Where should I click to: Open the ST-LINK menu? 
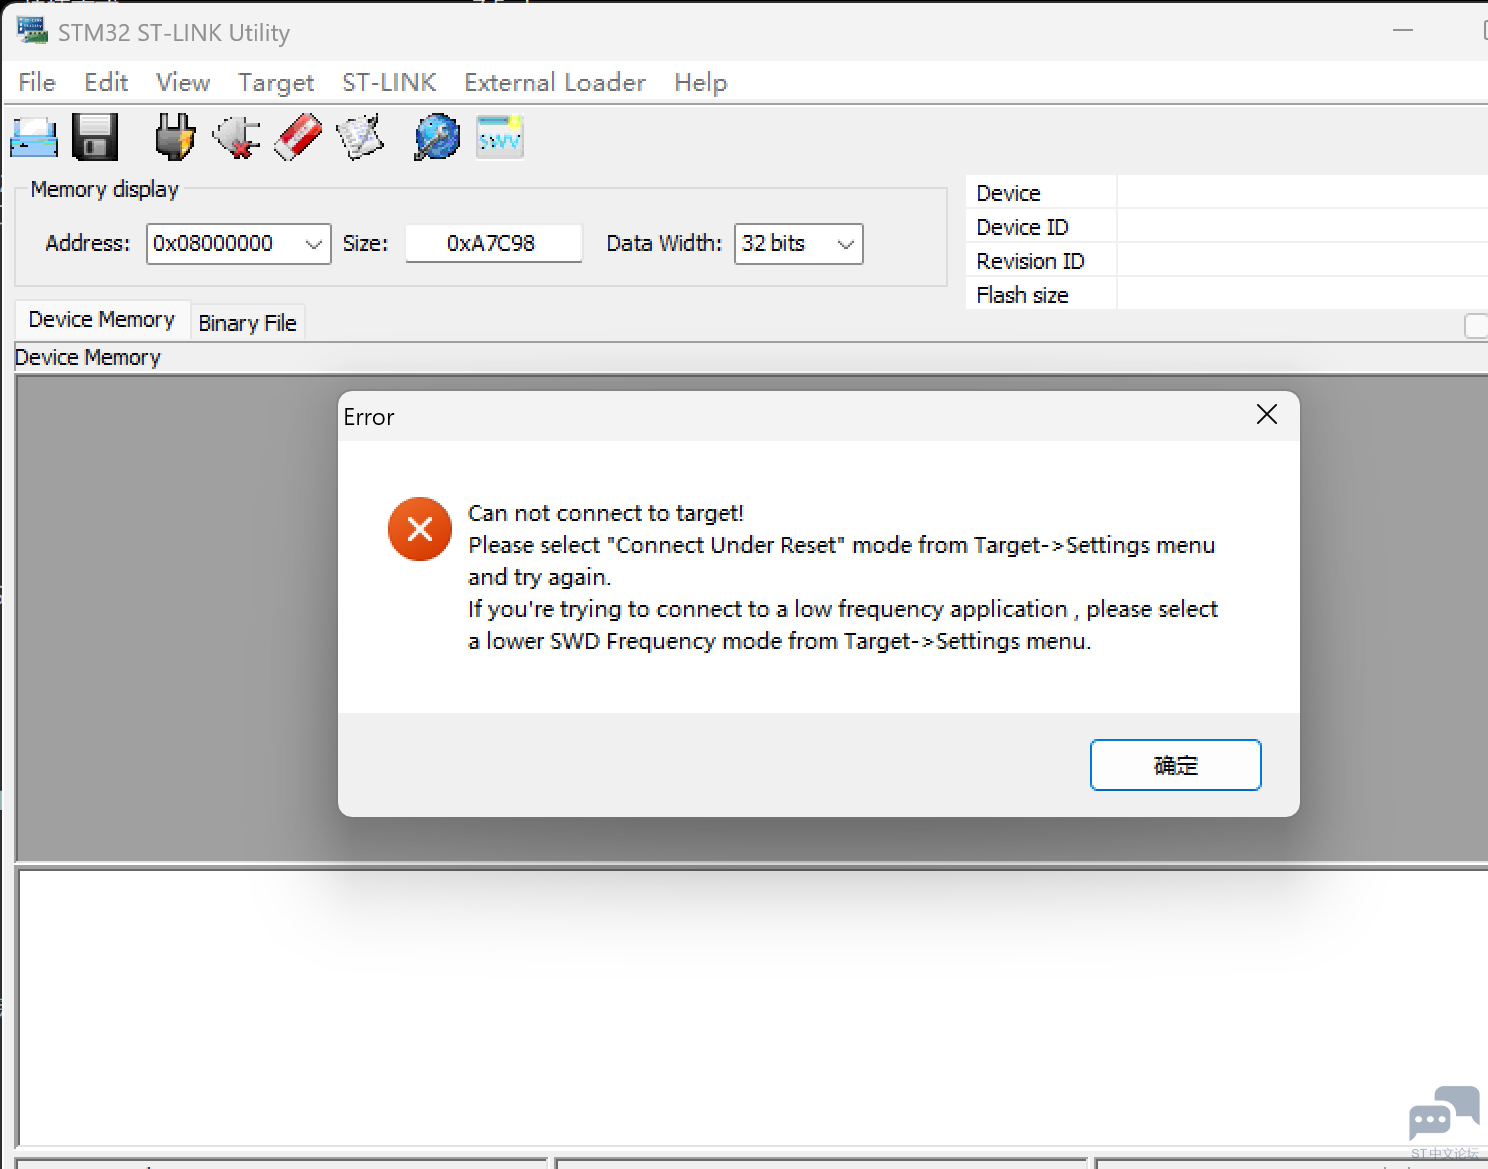point(389,82)
